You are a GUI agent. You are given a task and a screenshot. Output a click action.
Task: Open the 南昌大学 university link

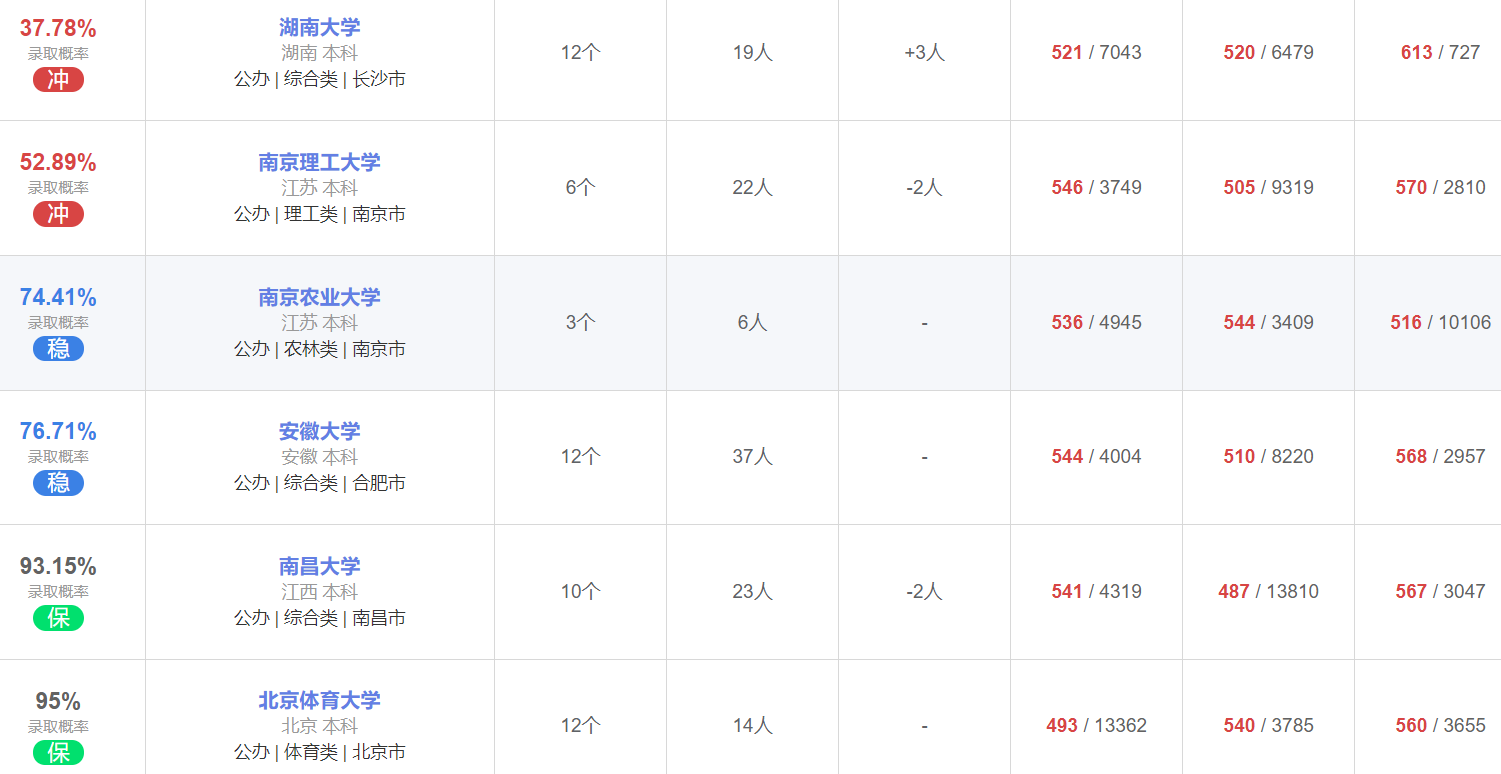coord(319,566)
